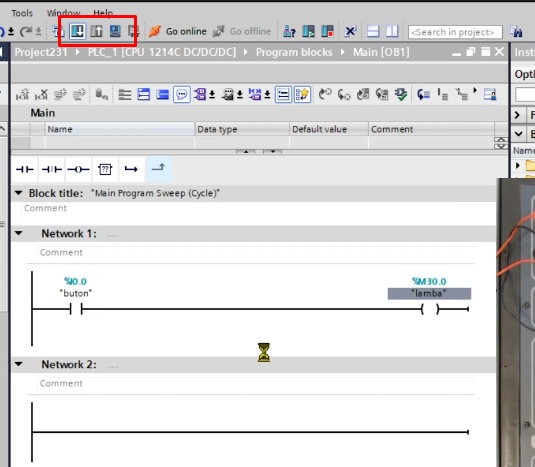535x467 pixels.
Task: Click the Default value column header
Action: pos(329,129)
